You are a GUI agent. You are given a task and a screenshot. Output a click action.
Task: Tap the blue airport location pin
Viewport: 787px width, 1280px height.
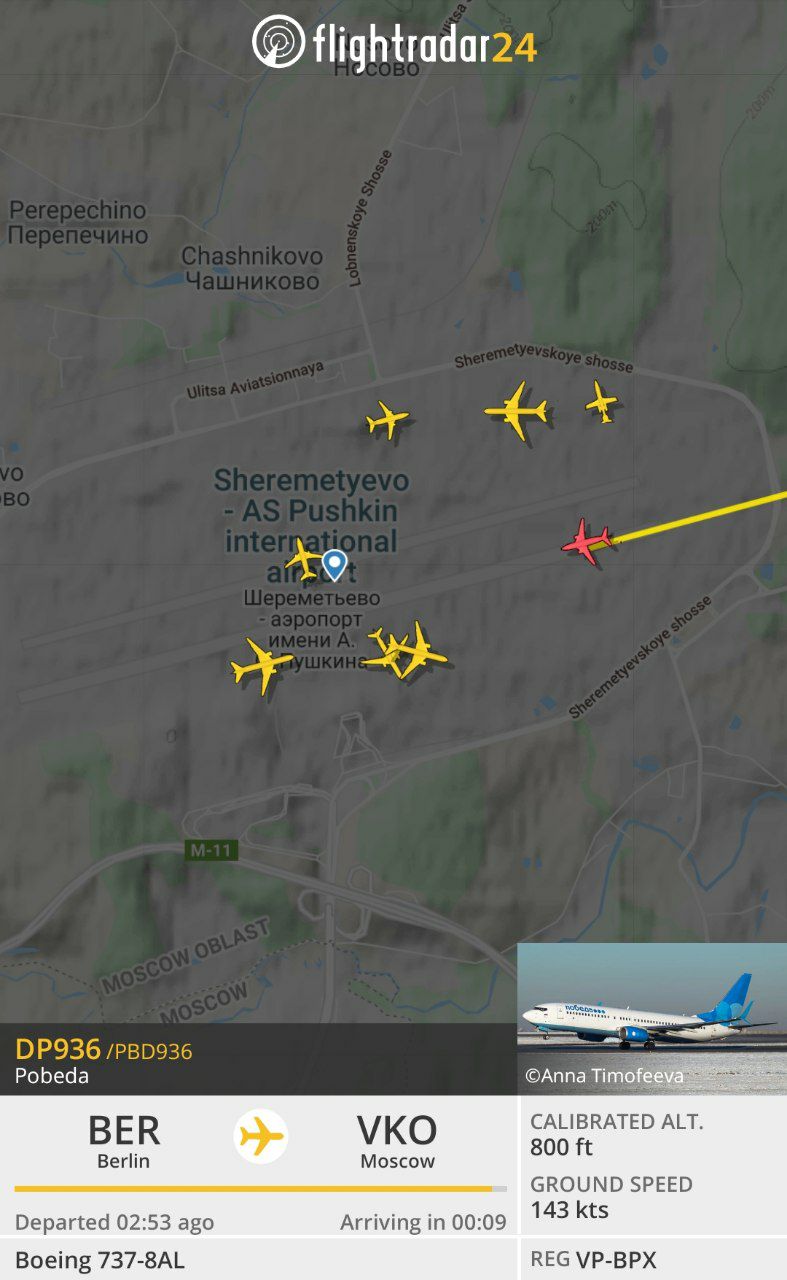pyautogui.click(x=334, y=565)
